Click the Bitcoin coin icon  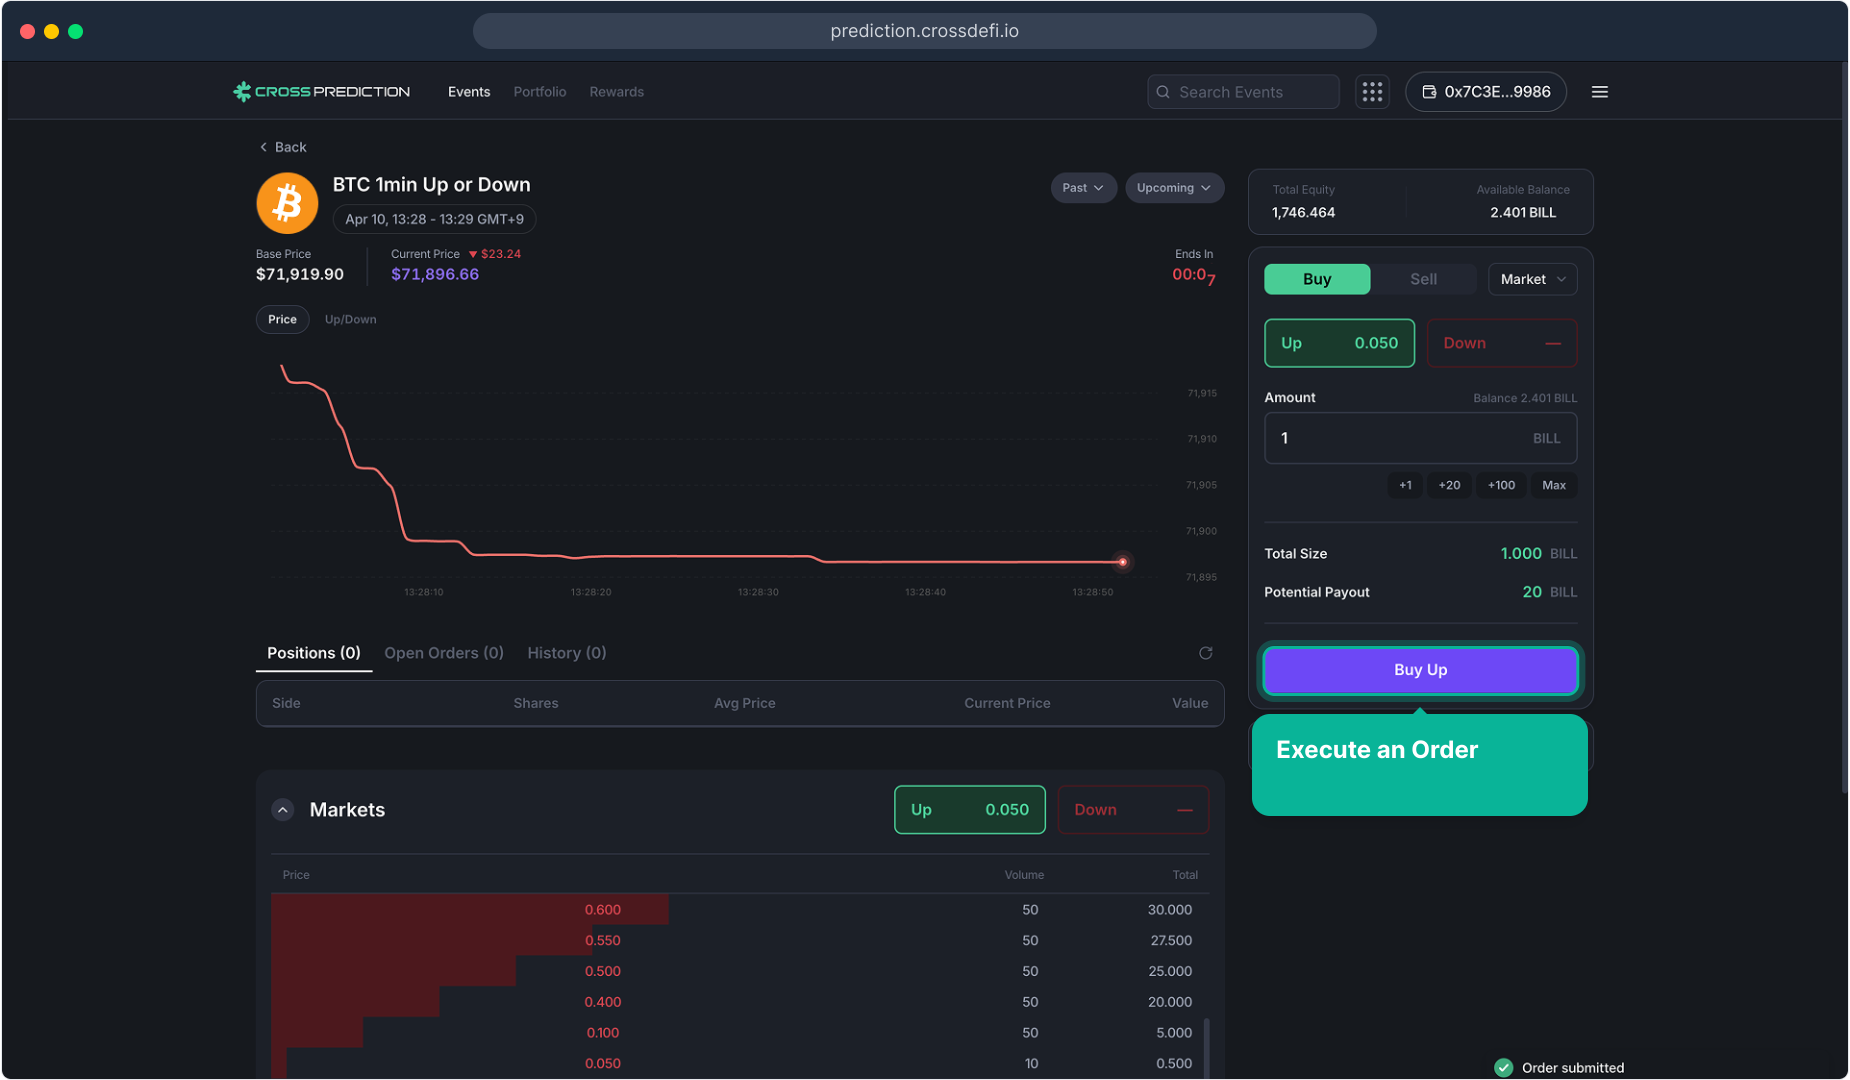(x=287, y=203)
